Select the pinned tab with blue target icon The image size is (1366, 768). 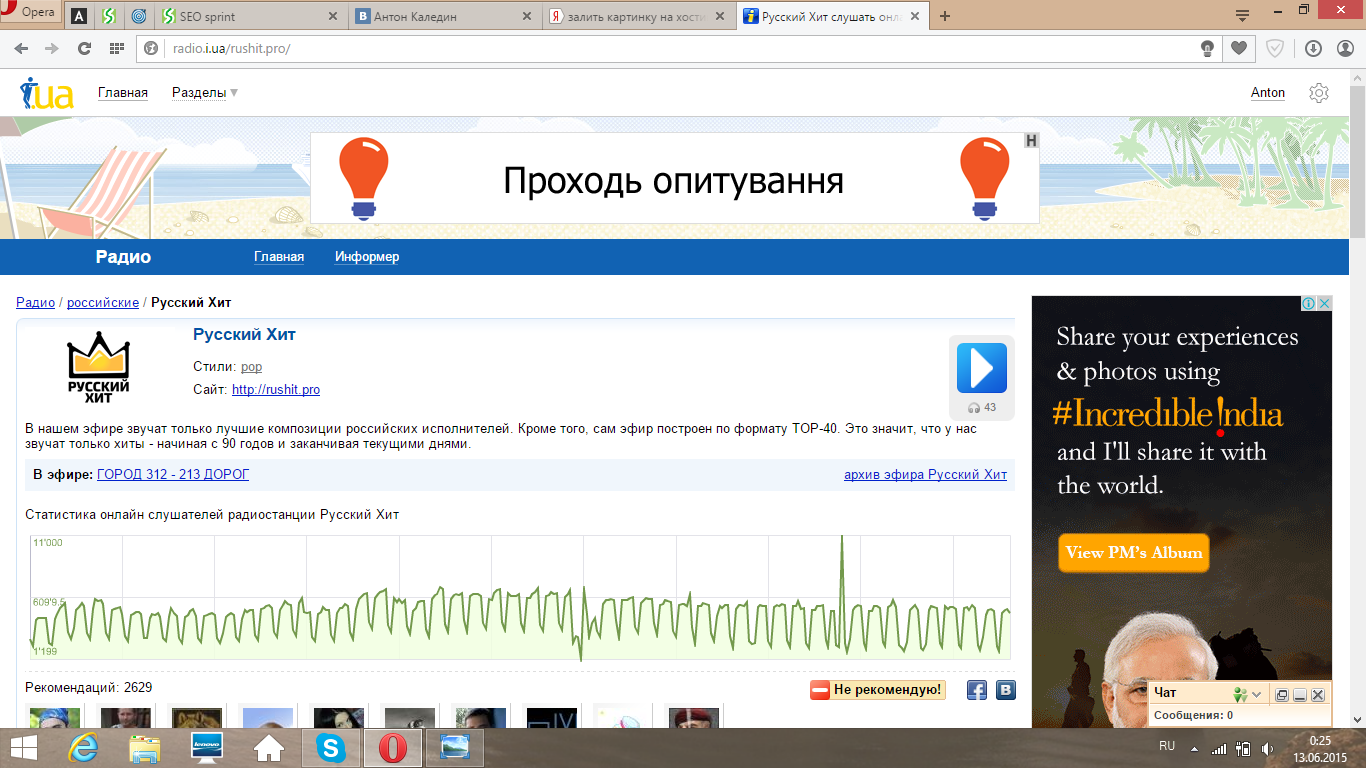(137, 16)
